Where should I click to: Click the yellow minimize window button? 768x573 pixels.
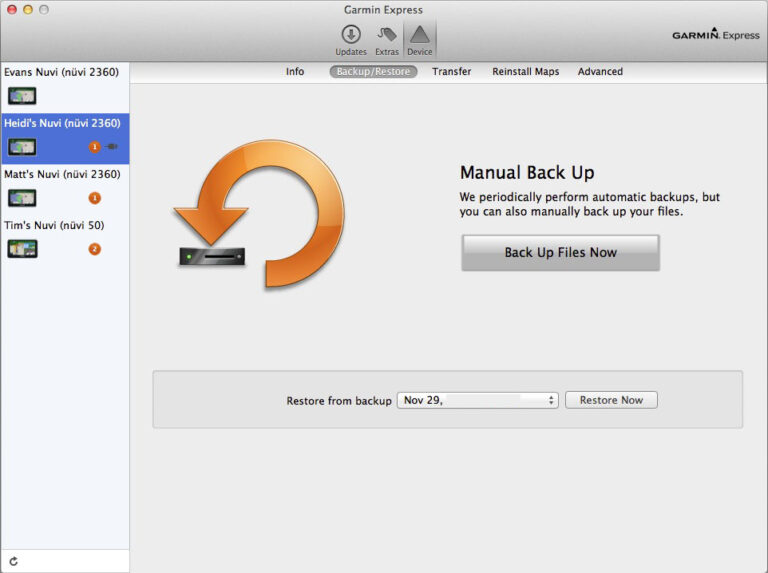click(28, 9)
